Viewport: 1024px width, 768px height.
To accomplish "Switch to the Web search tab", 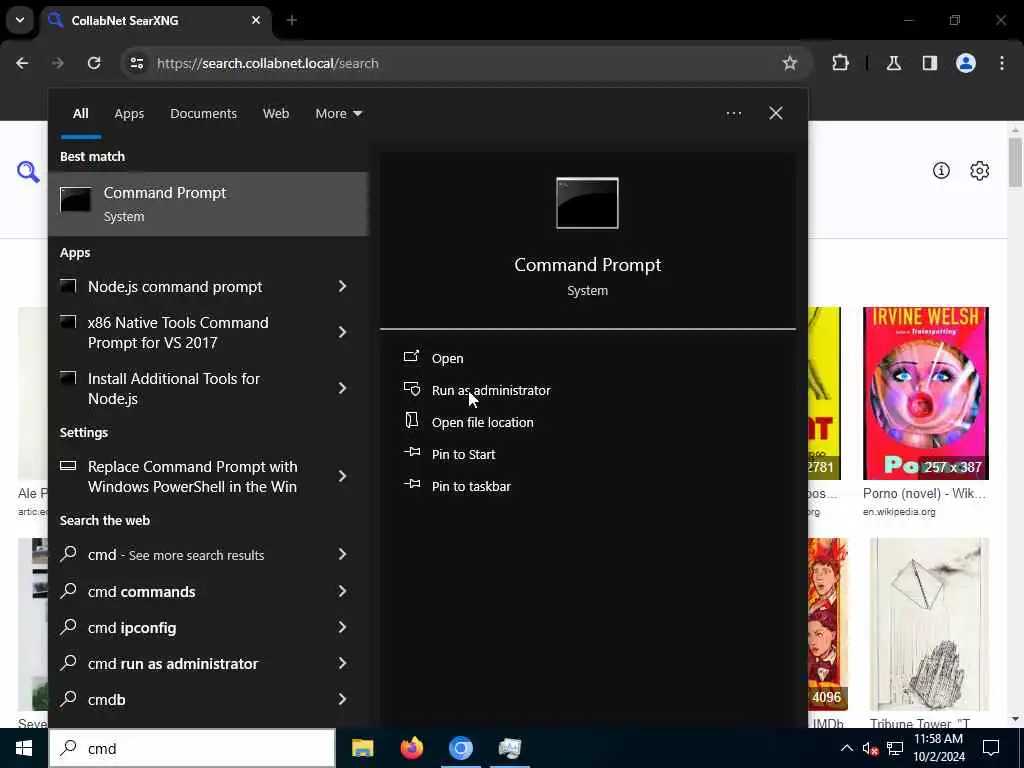I will pyautogui.click(x=276, y=114).
